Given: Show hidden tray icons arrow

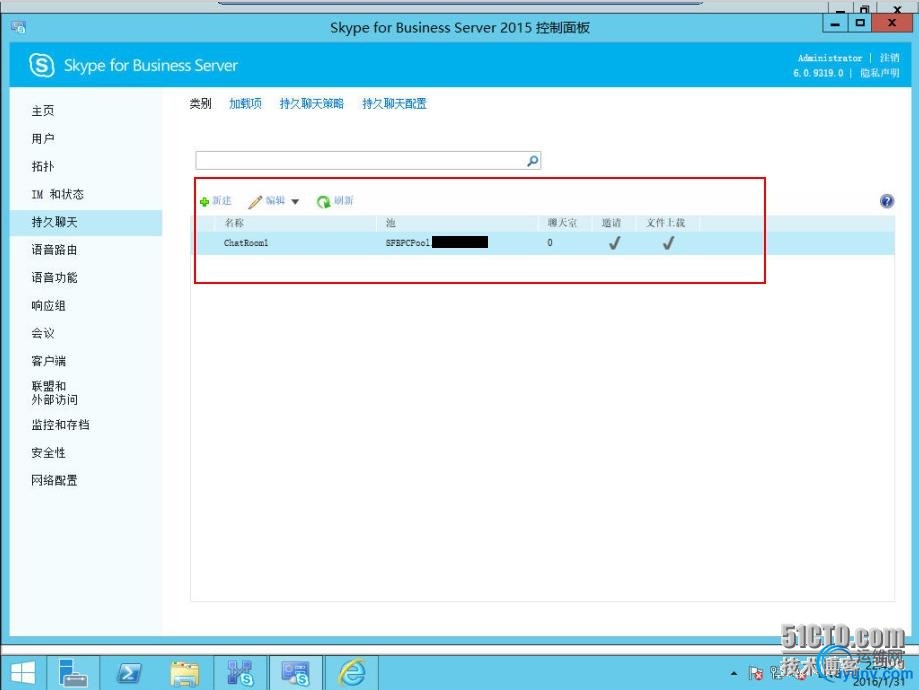Looking at the screenshot, I should coord(734,674).
